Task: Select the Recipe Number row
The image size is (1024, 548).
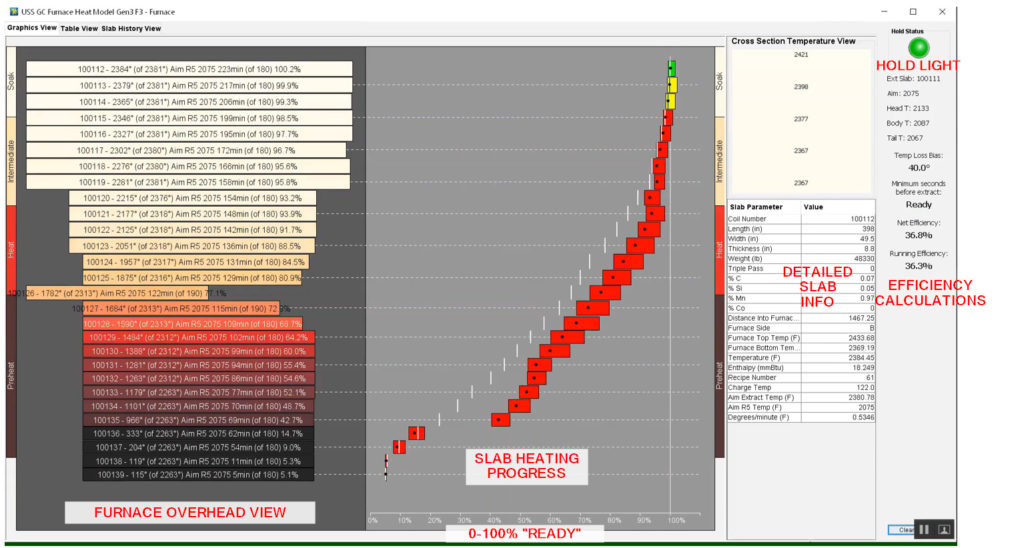Action: pos(801,378)
